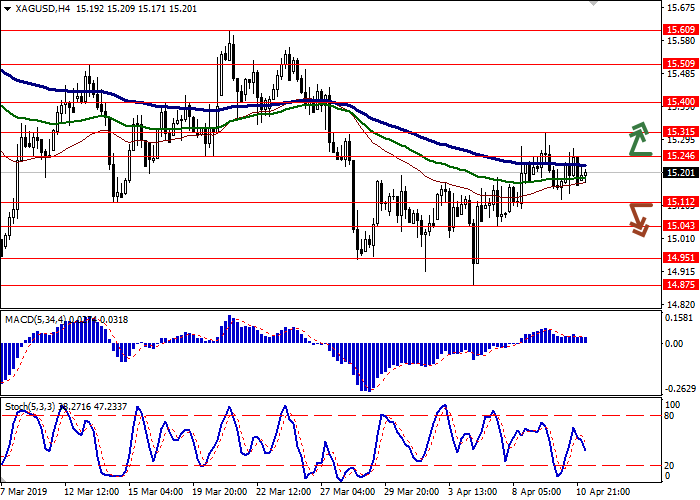Click the chart shift marker at top right

click(x=595, y=5)
